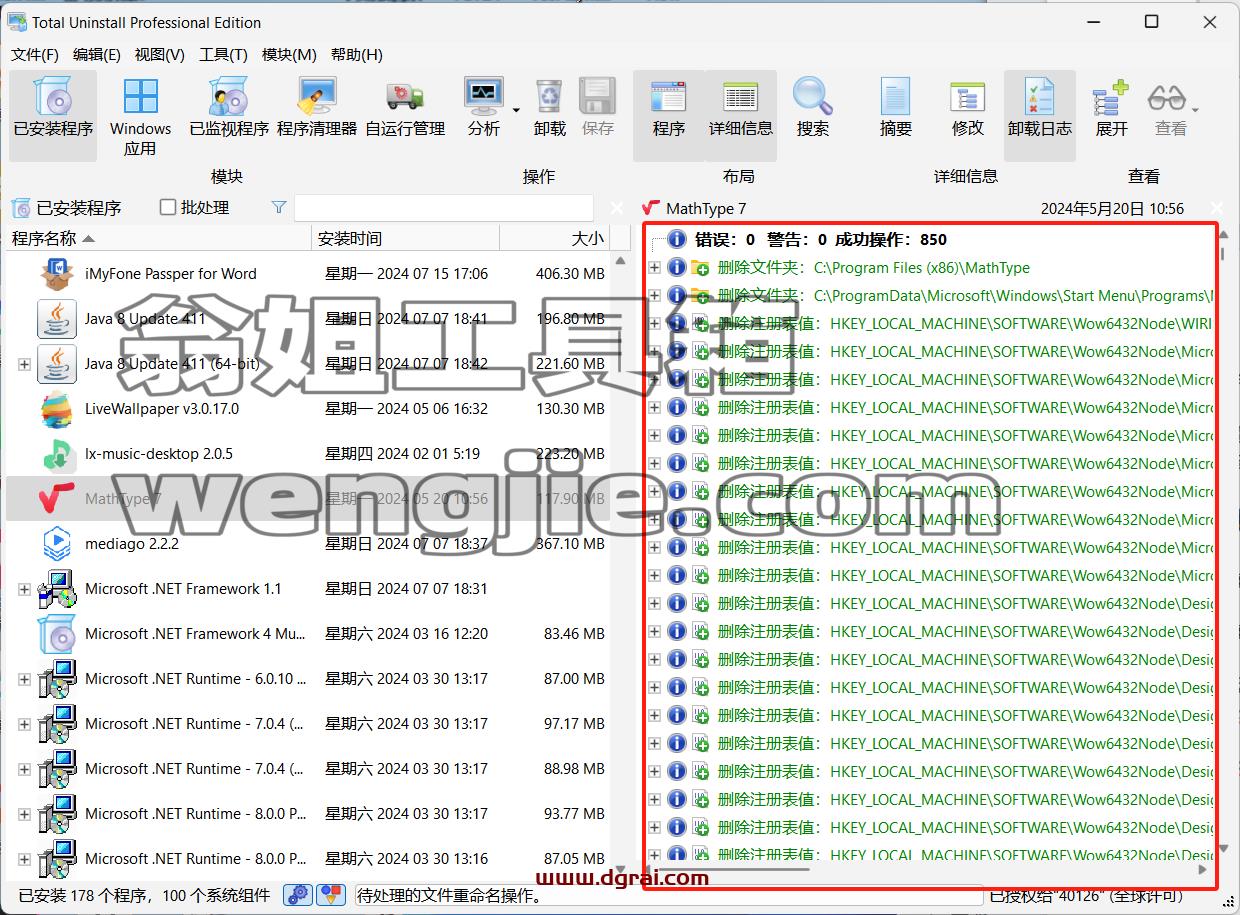The height and width of the screenshot is (915, 1240).
Task: Open the 视图(V) menu
Action: [159, 55]
